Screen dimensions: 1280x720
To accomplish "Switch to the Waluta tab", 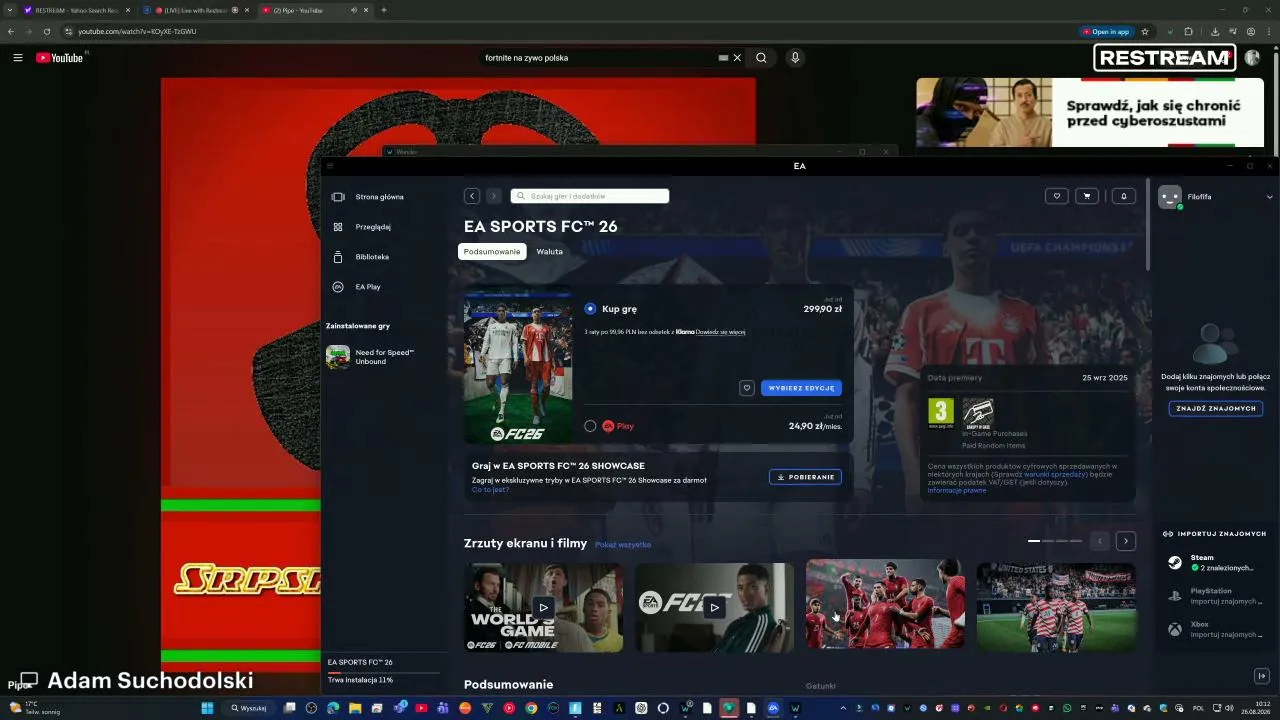I will [x=549, y=251].
